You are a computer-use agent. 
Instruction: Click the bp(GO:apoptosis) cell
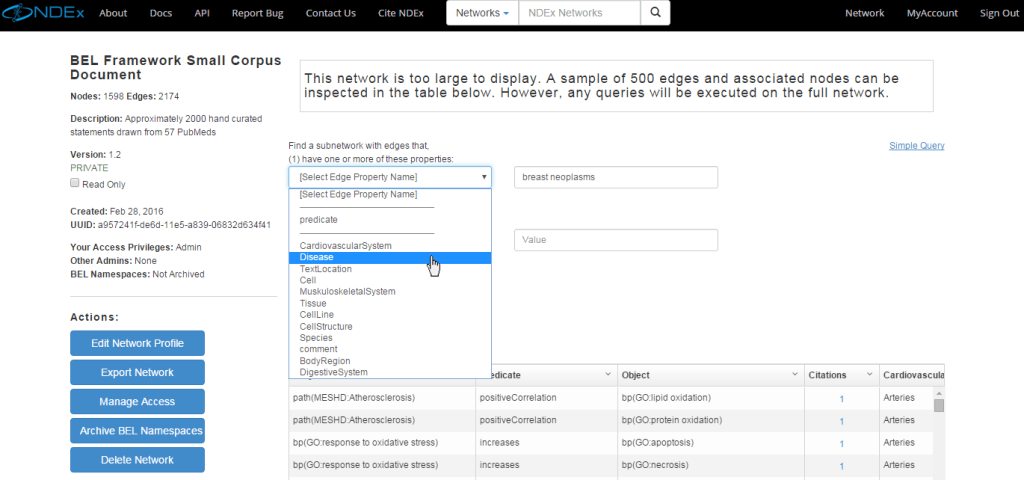(711, 443)
